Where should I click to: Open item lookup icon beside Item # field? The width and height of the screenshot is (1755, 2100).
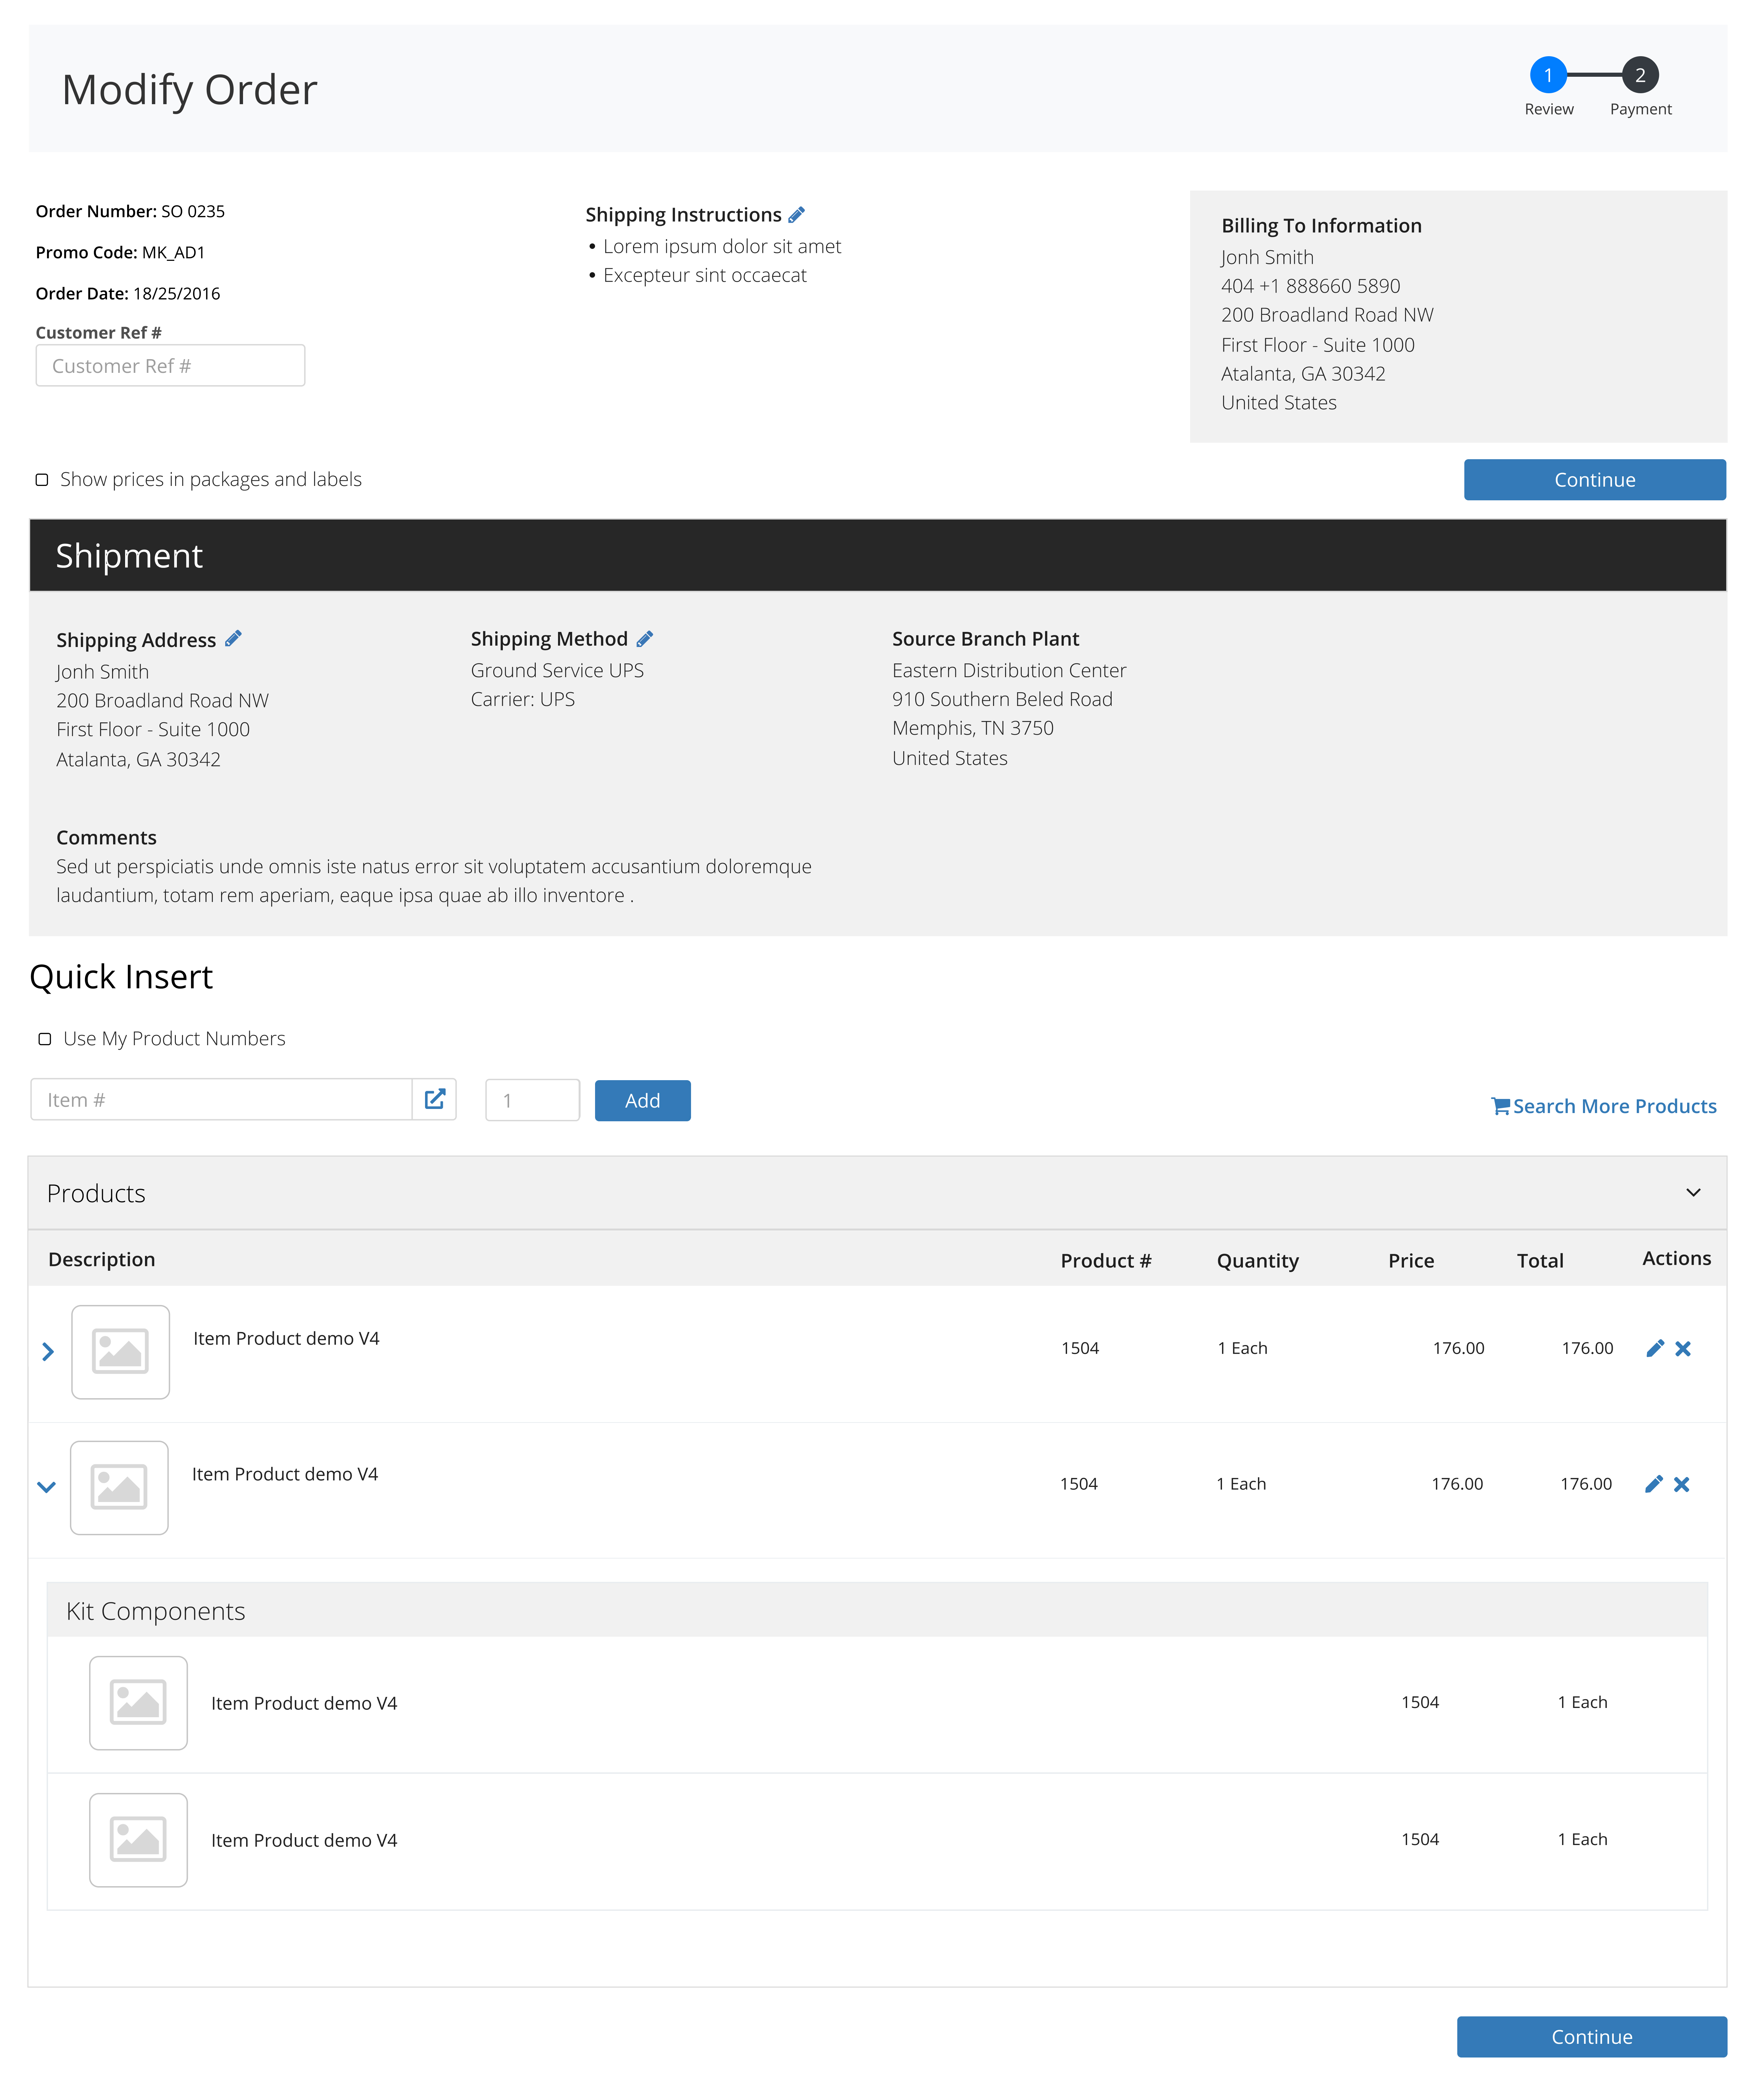point(435,1099)
